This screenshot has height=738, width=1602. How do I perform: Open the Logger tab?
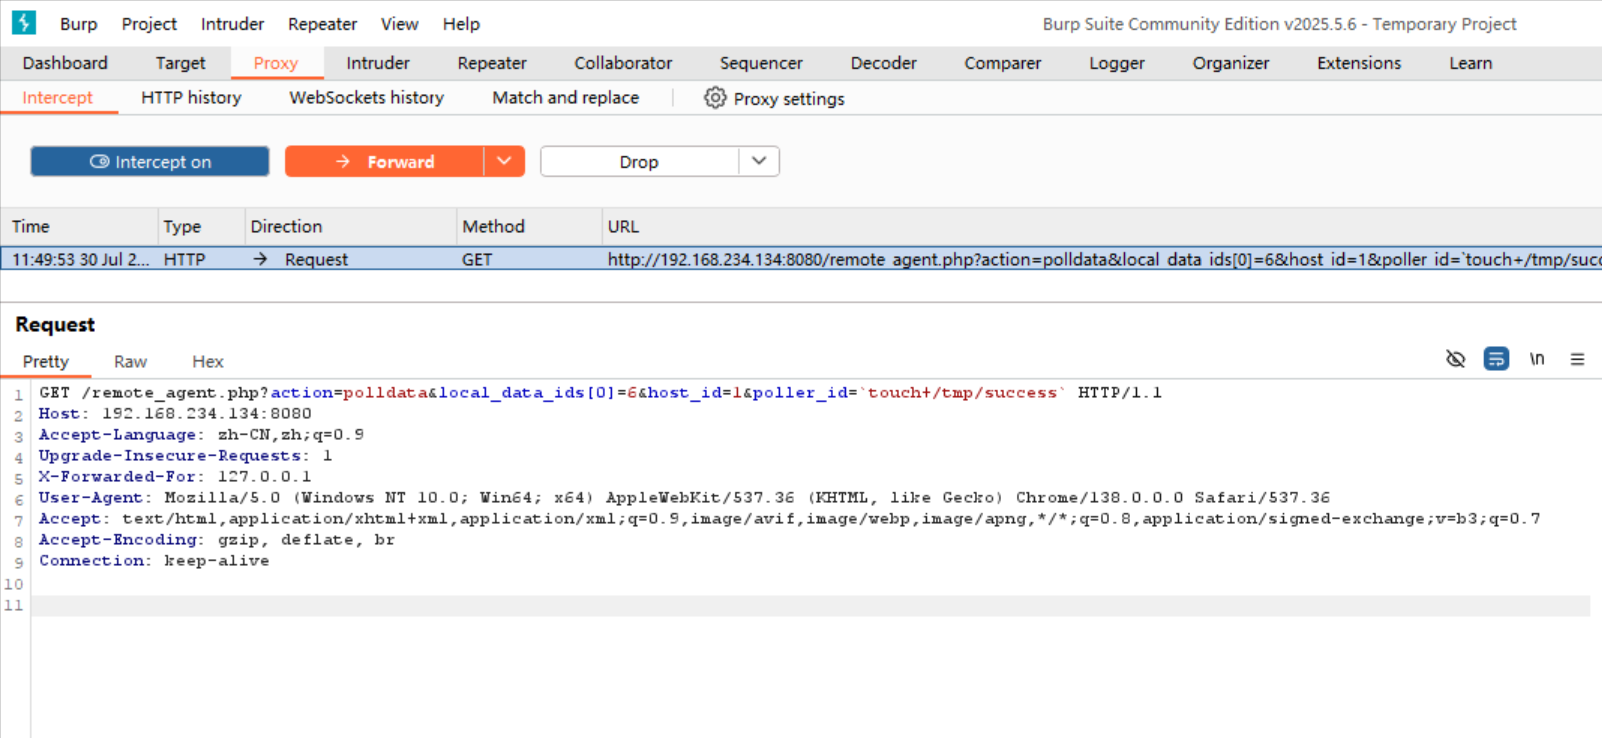pos(1117,63)
